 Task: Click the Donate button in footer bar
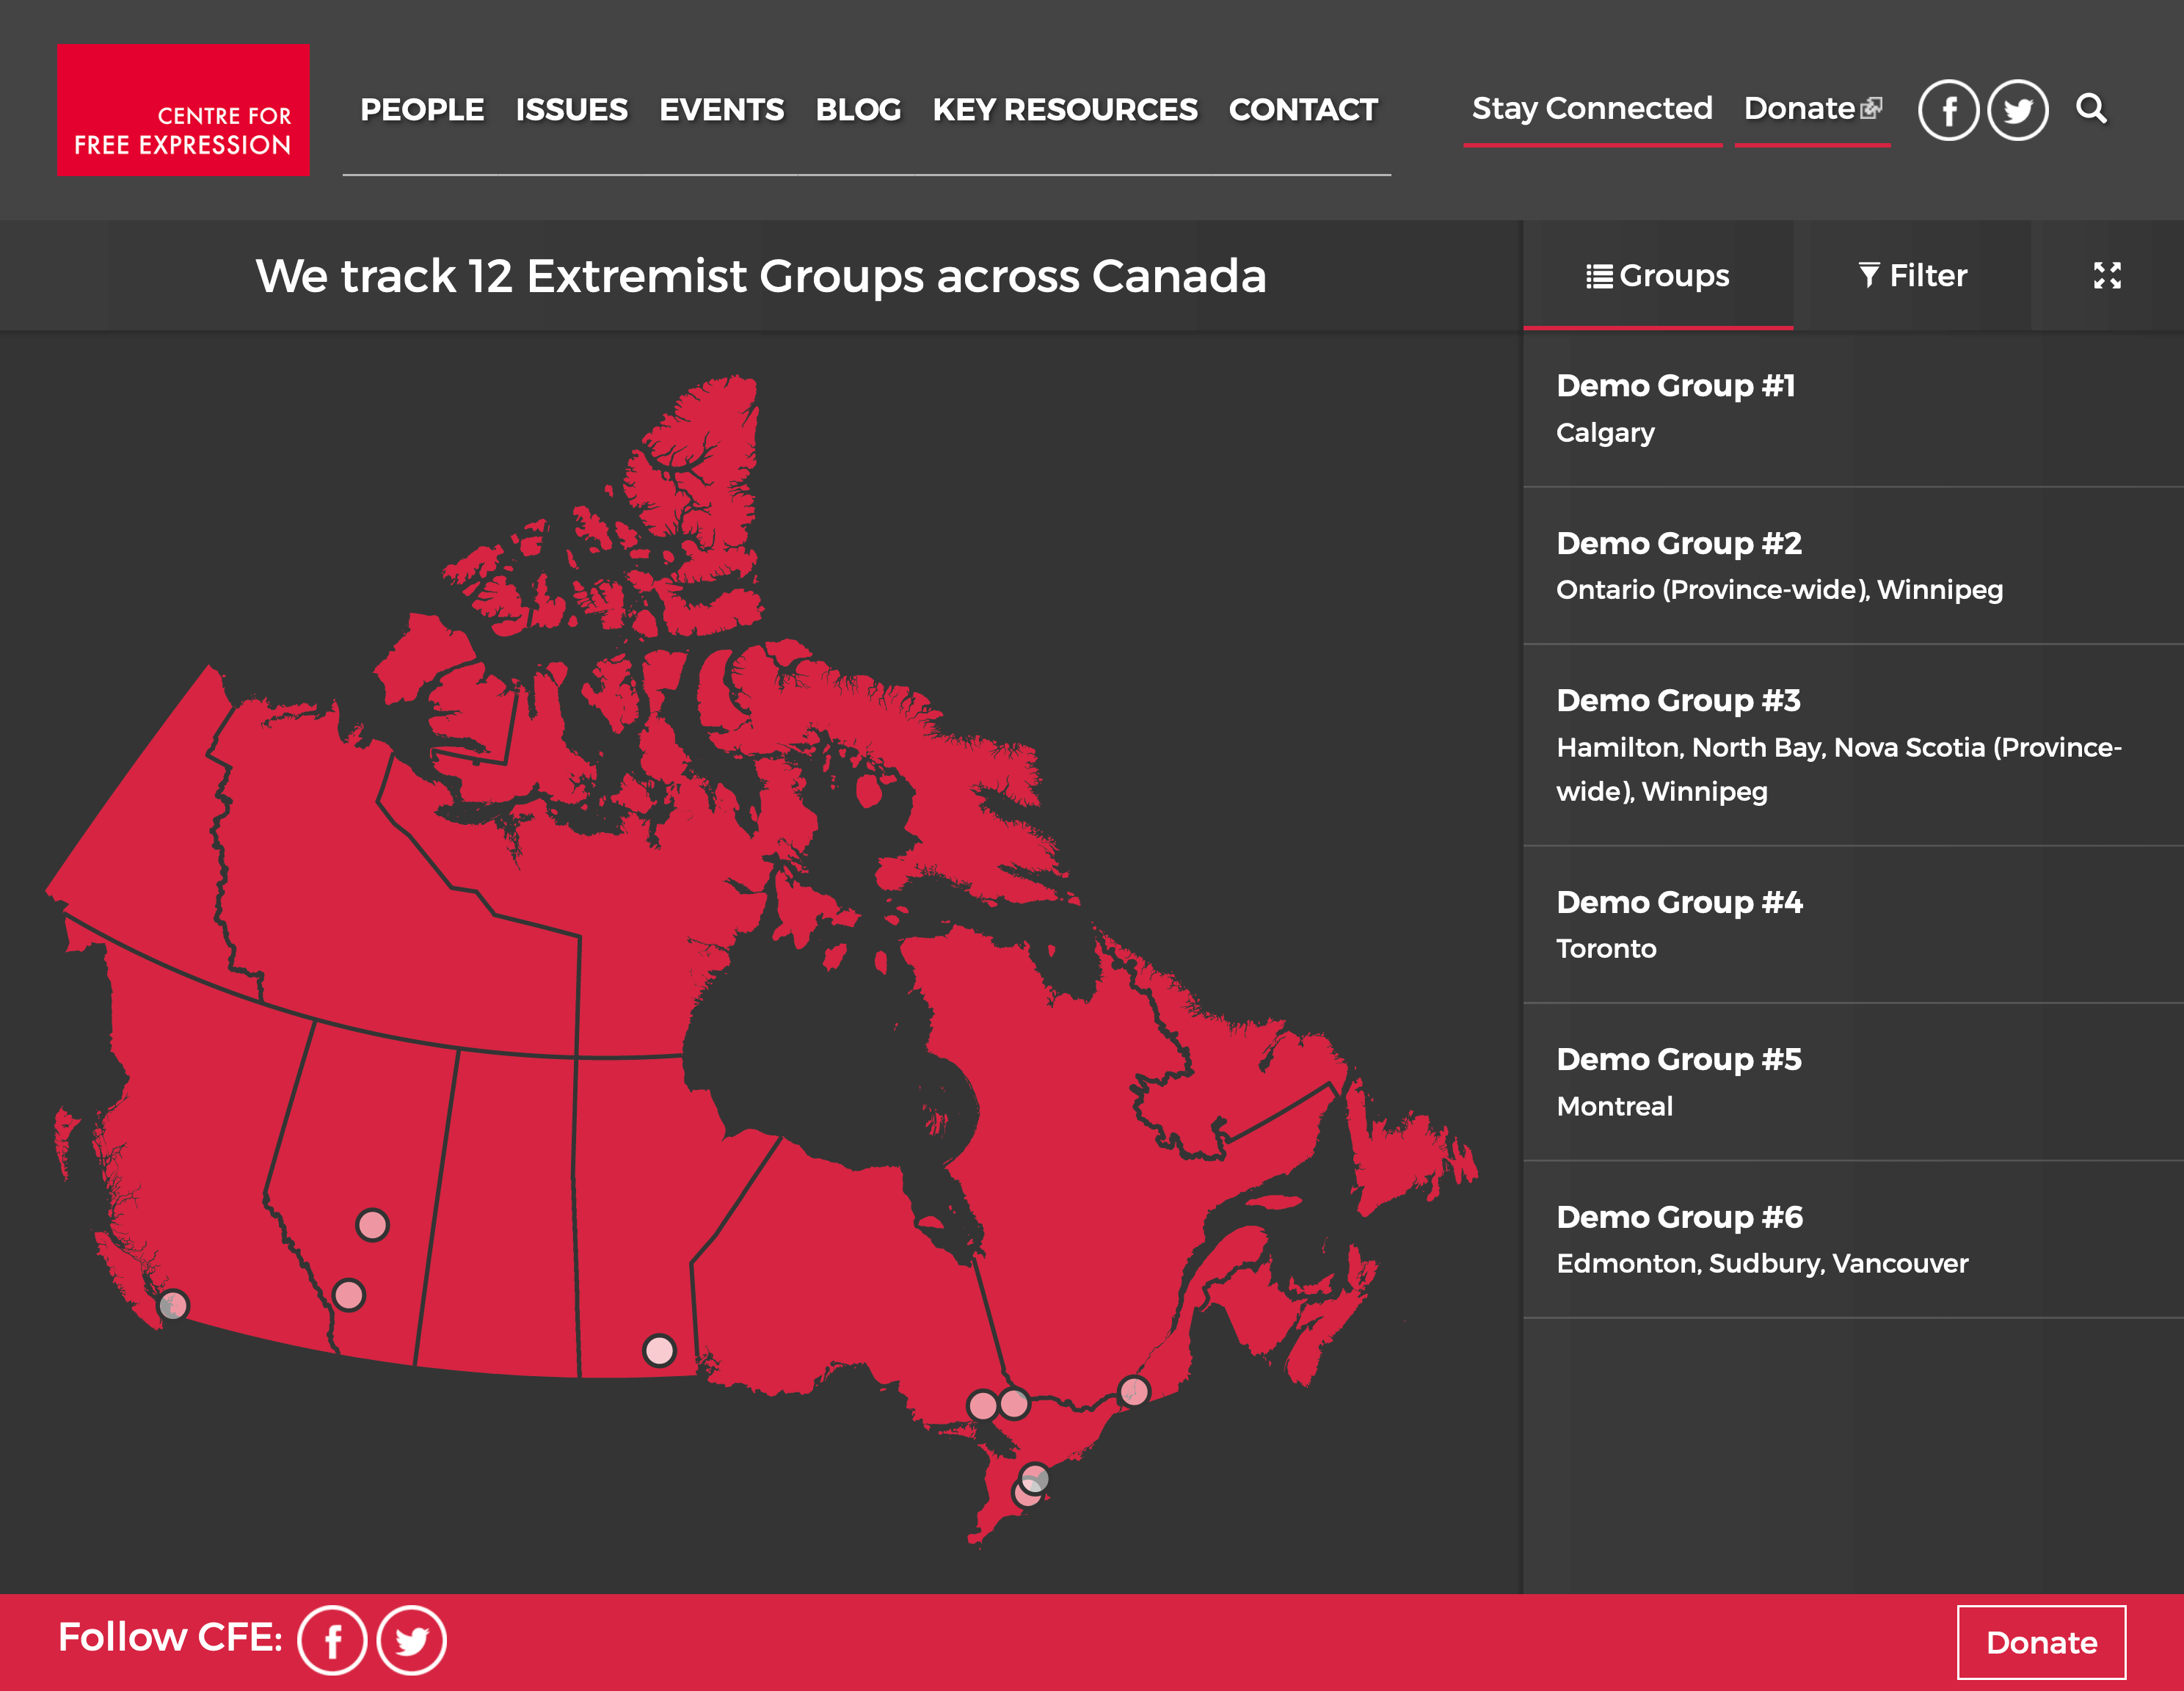[x=2040, y=1642]
